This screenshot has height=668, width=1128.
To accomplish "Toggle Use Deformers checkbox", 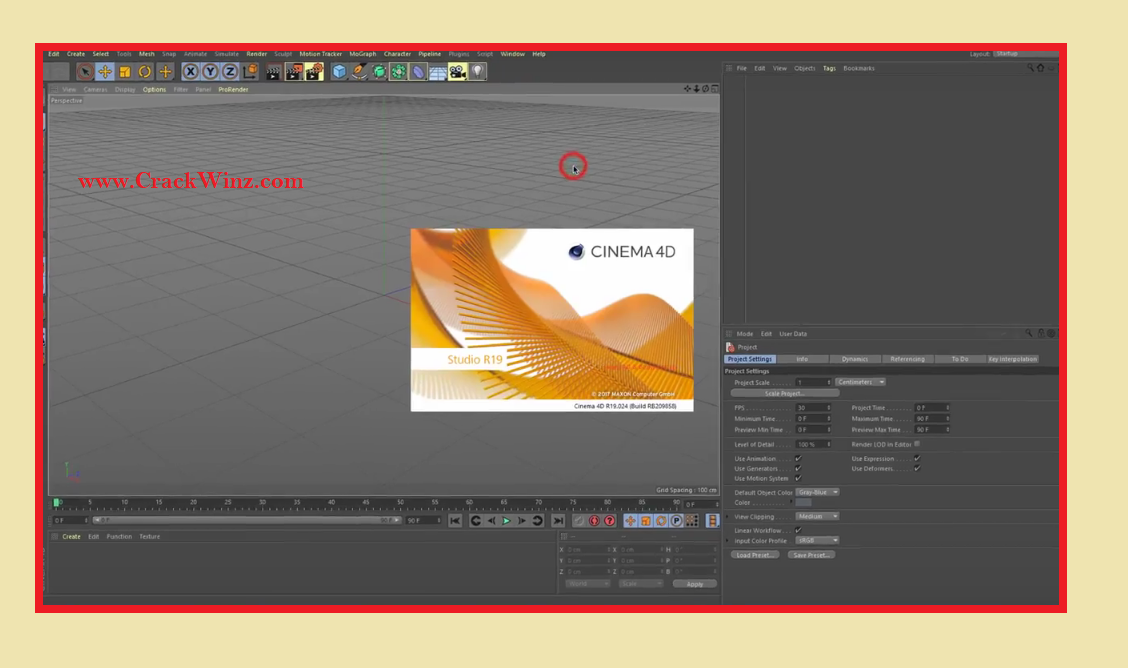I will click(917, 468).
